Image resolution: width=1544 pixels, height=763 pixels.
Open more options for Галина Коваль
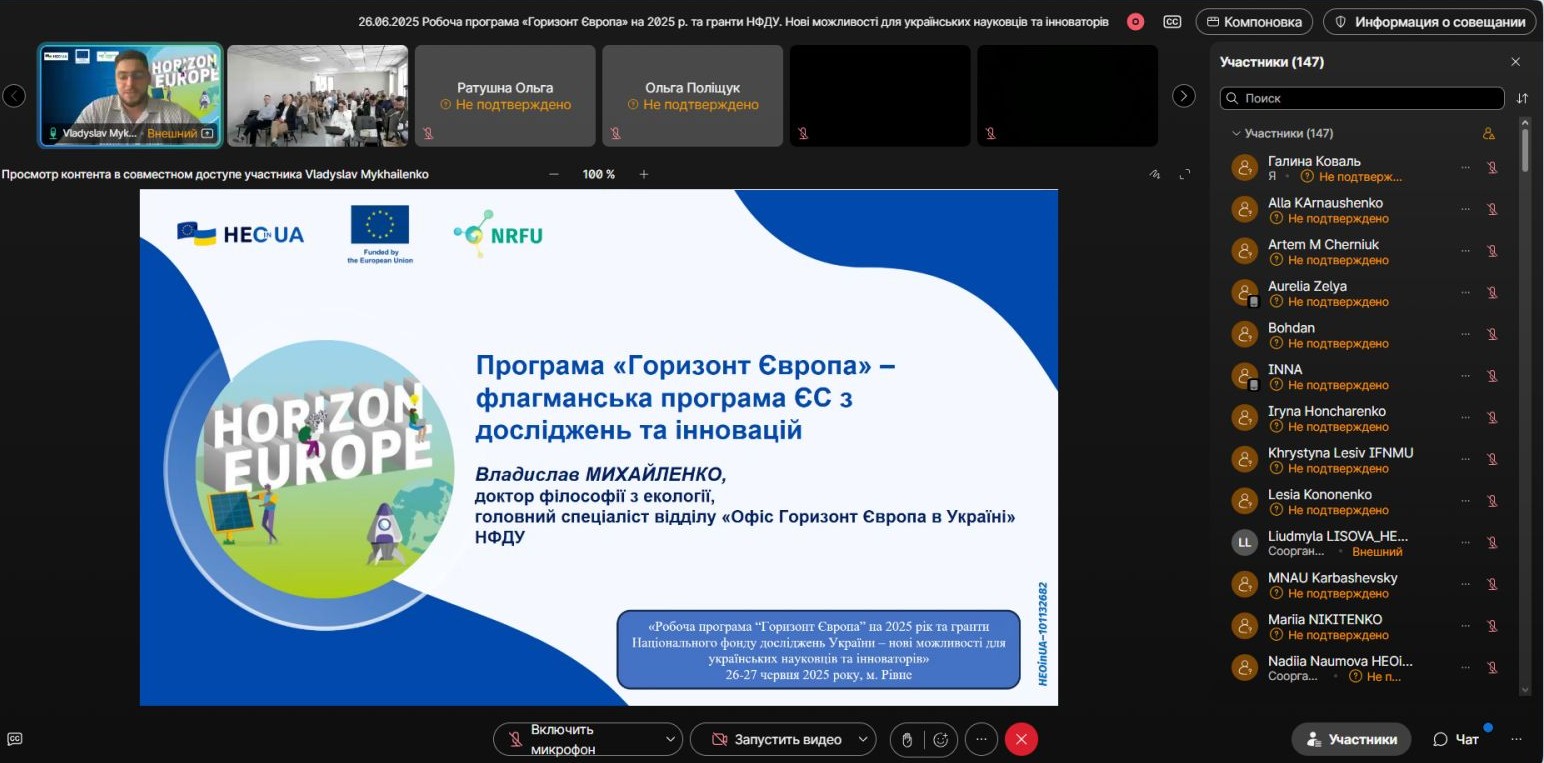point(1466,168)
